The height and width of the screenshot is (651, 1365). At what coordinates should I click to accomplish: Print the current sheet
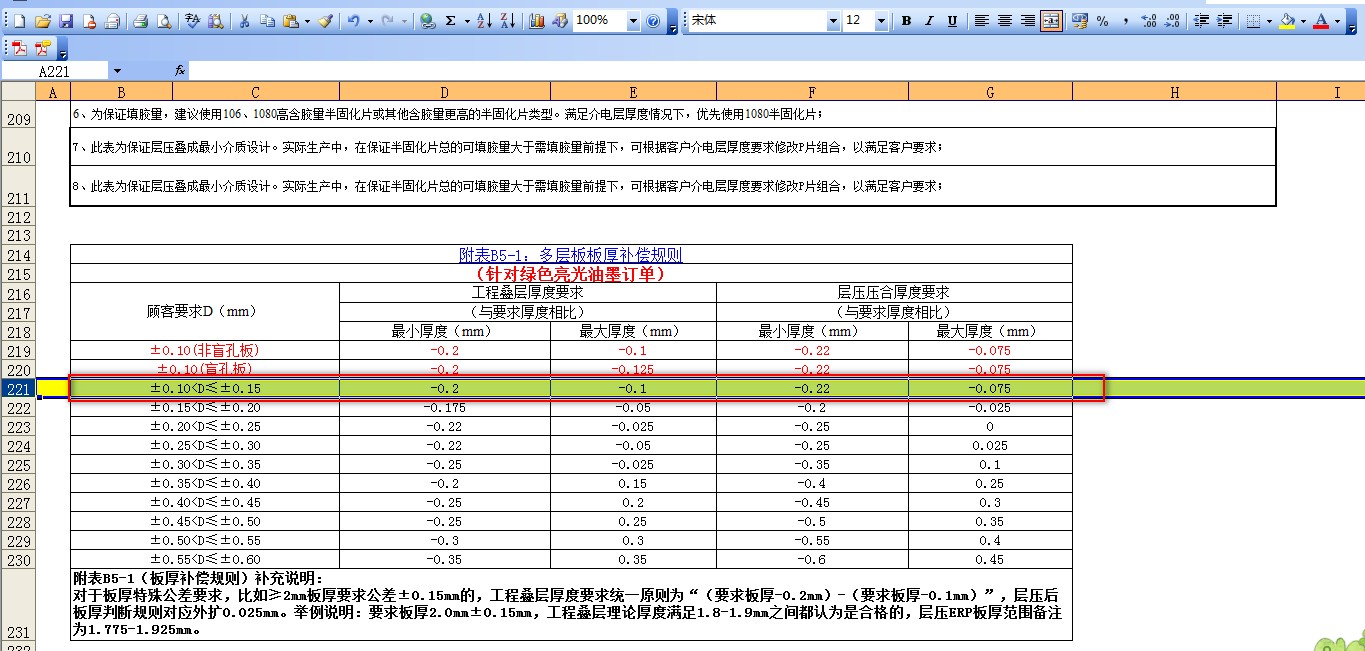pos(141,21)
